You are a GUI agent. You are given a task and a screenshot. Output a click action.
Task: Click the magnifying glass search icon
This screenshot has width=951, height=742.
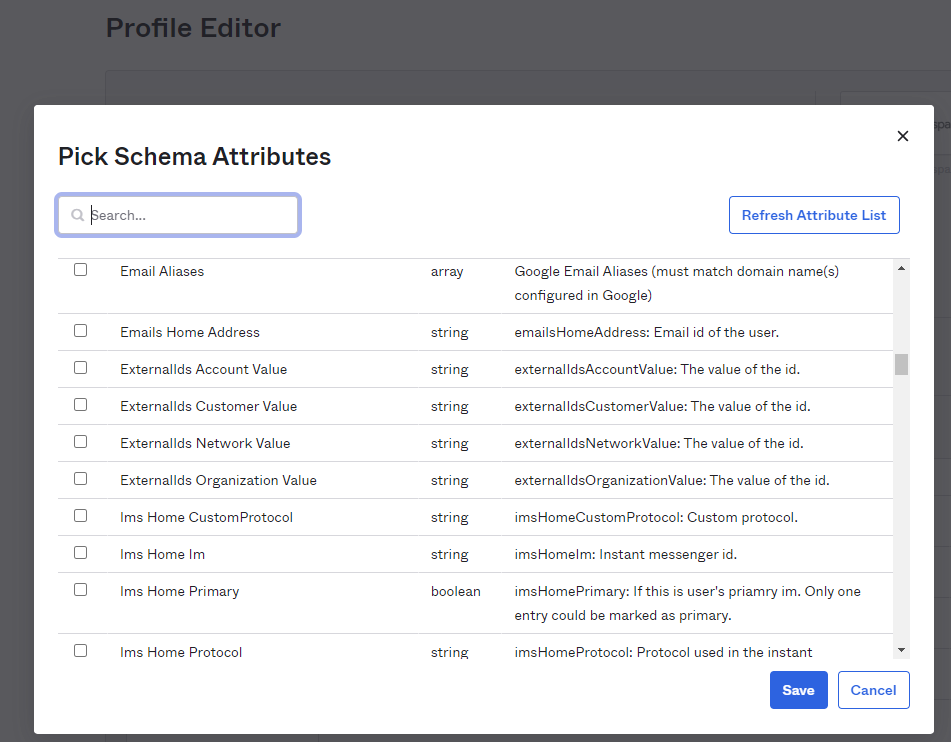[x=77, y=214]
